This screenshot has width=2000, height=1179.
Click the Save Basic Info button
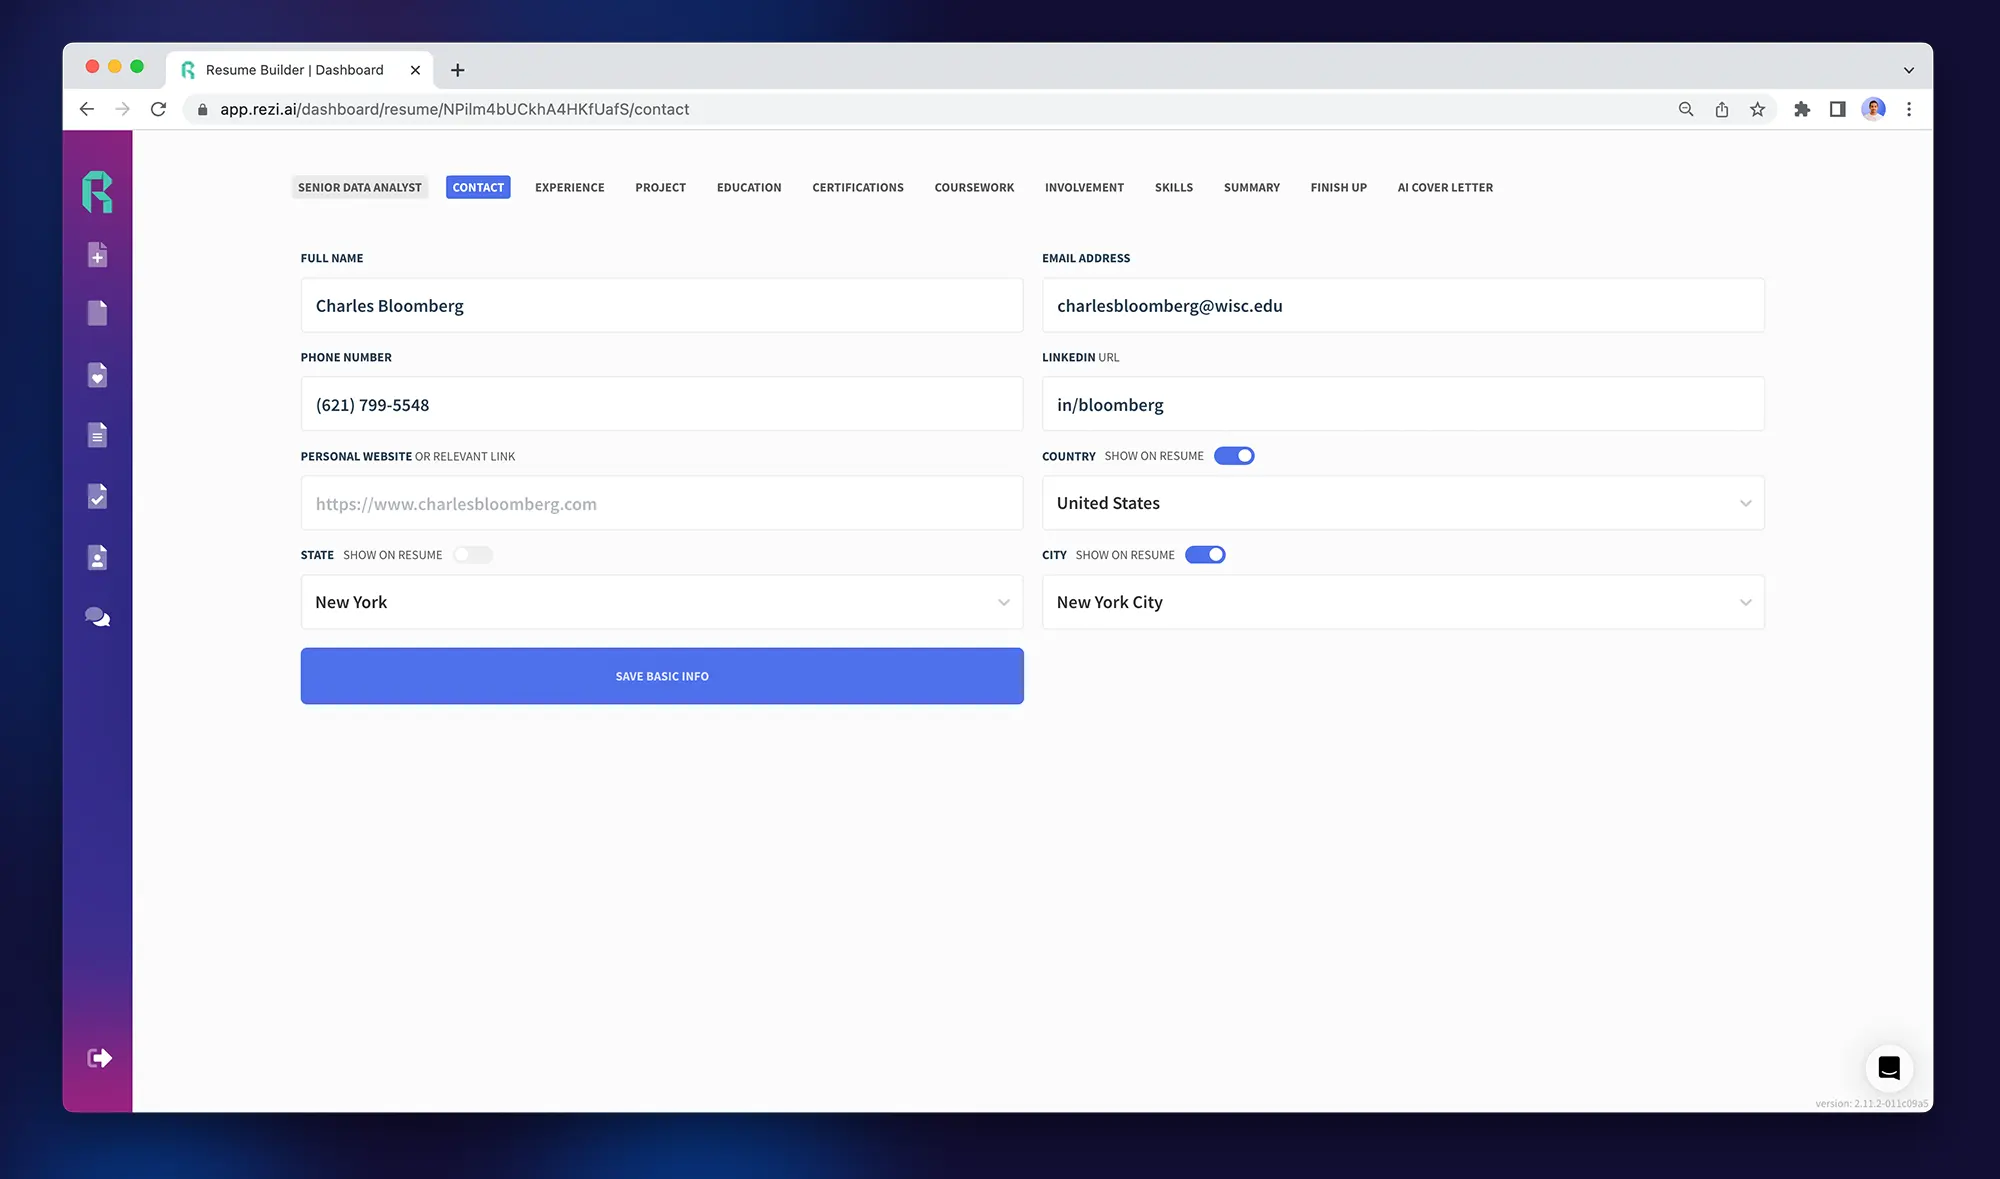[x=662, y=676]
